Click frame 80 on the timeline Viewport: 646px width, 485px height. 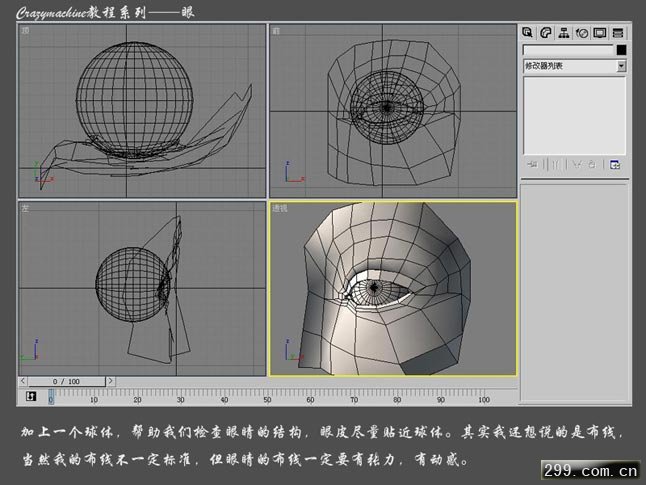pos(397,399)
